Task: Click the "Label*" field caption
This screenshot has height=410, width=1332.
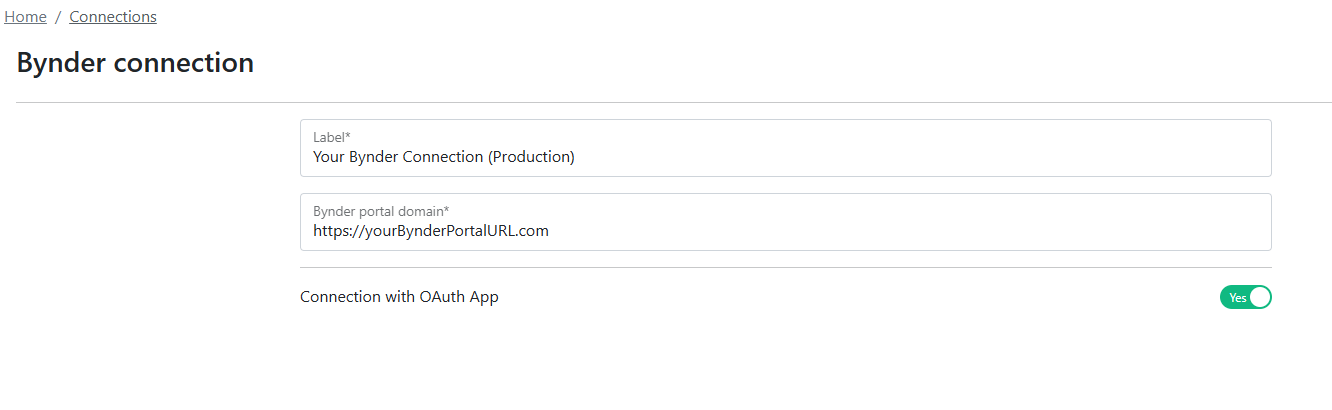Action: coord(331,137)
